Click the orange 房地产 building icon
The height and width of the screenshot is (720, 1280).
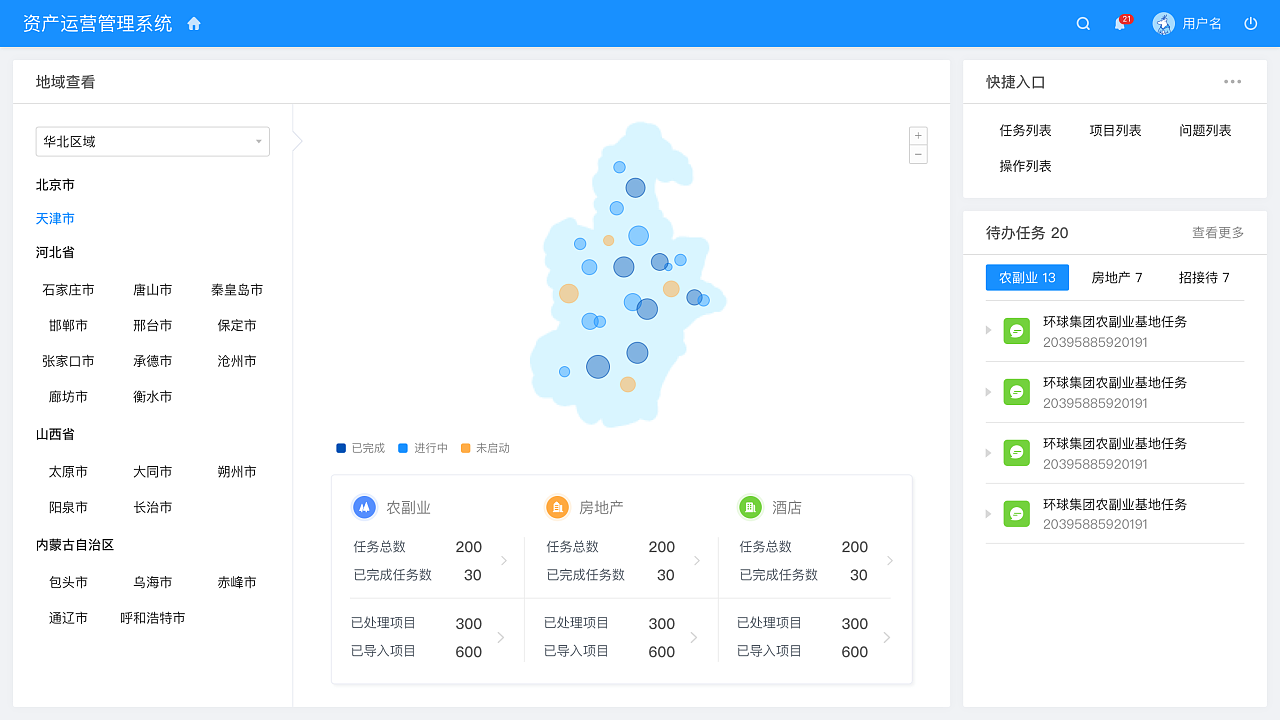(x=557, y=507)
